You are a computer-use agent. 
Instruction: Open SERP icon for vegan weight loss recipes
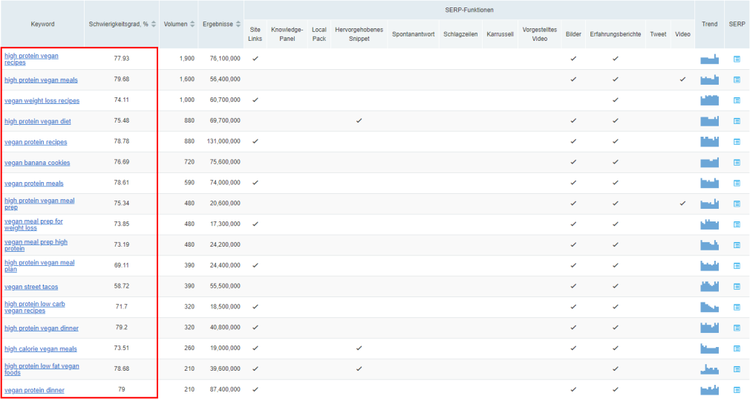pyautogui.click(x=737, y=100)
